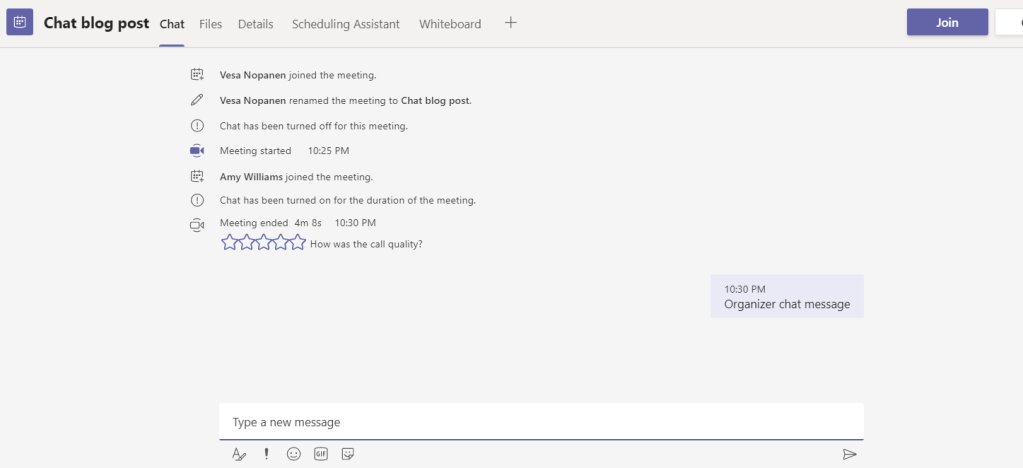Rate call quality with the first star
This screenshot has width=1023, height=468.
230,242
